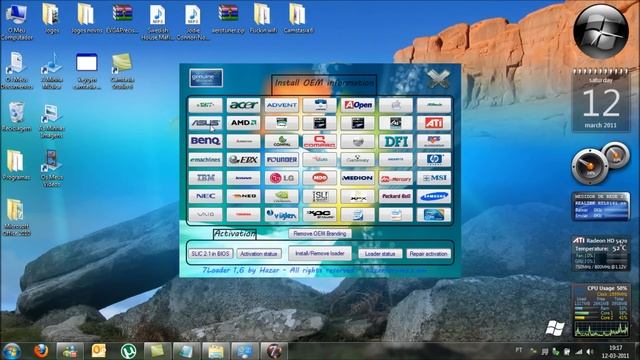Select the jogos folder on desktop
This screenshot has height=360, width=640.
[x=51, y=18]
